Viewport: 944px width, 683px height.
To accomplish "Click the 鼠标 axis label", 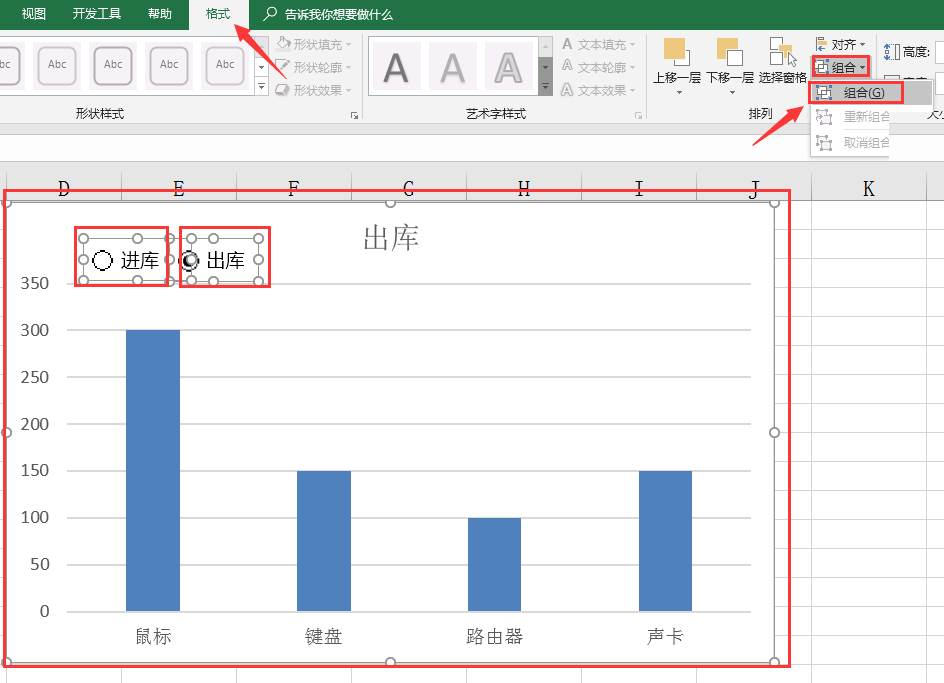I will coord(153,636).
